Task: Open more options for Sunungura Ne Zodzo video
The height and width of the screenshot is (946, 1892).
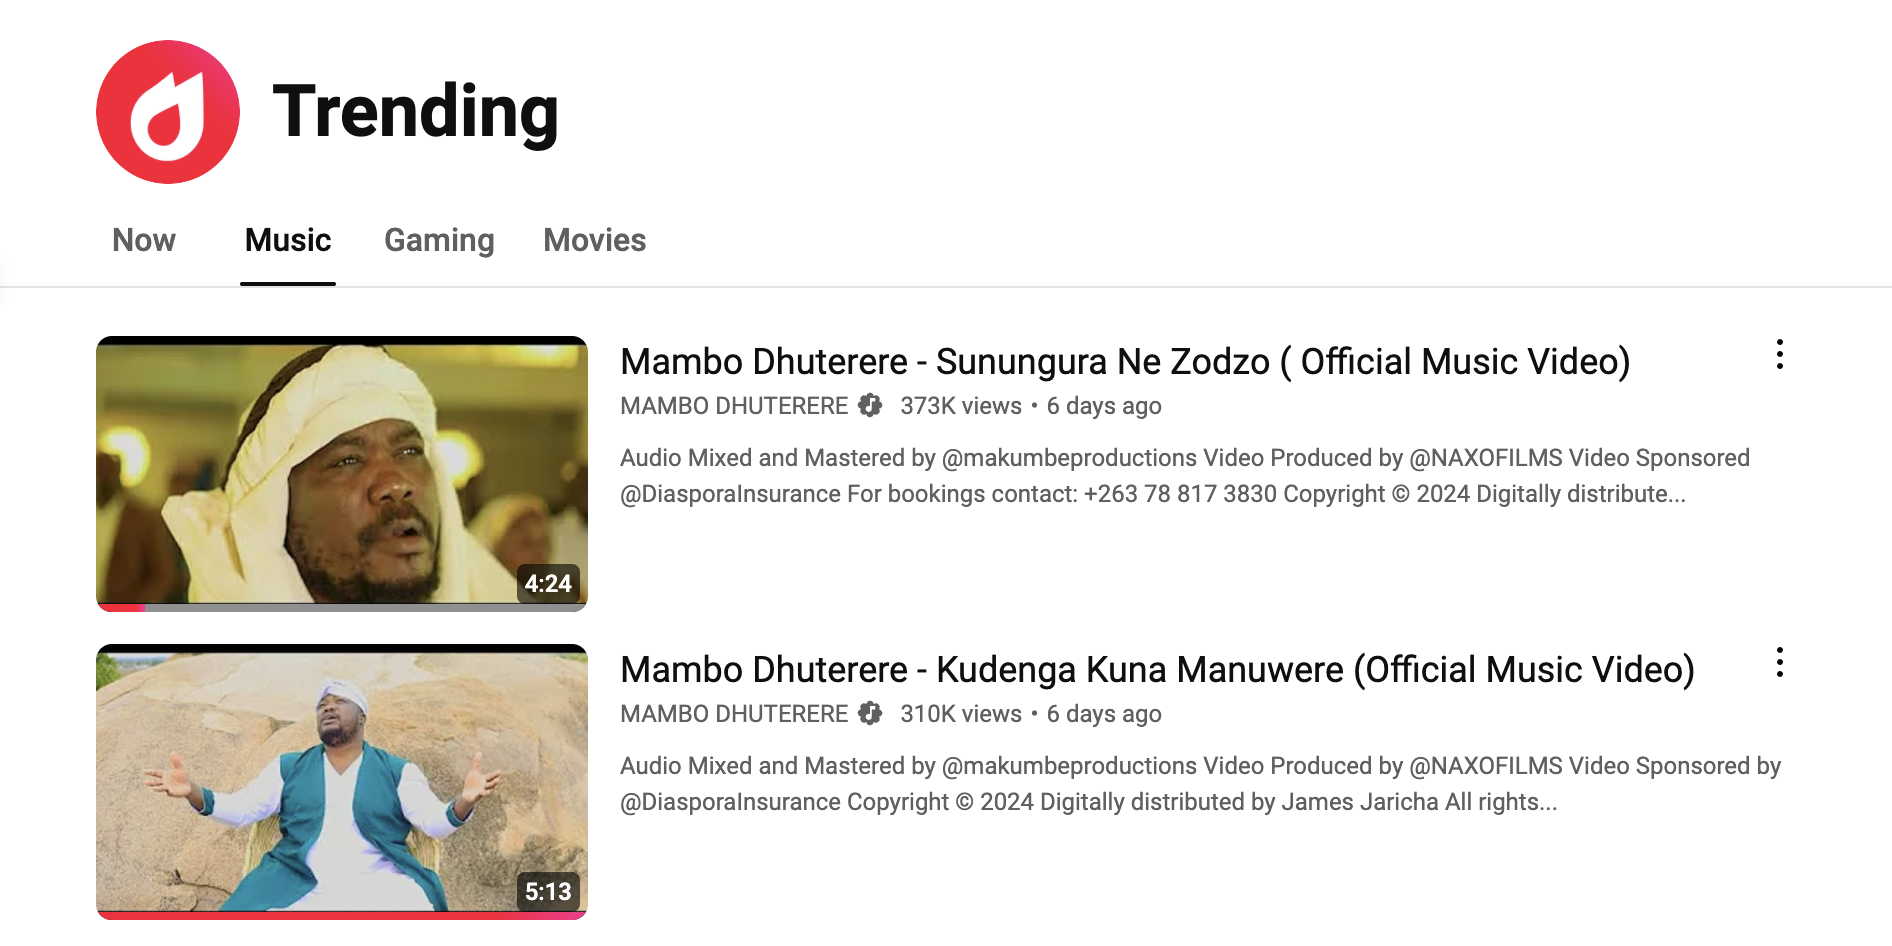Action: coord(1779,354)
